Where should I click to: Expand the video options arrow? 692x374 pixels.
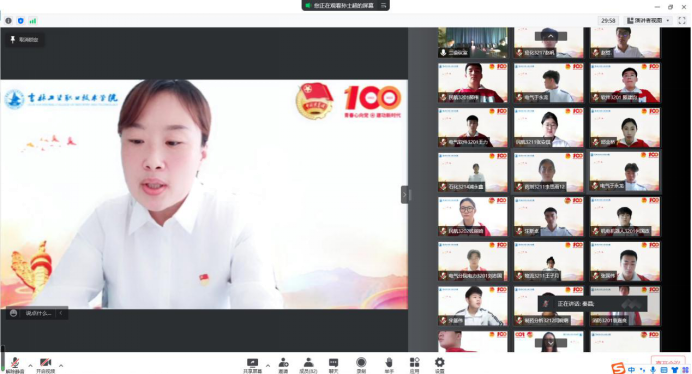(61, 366)
